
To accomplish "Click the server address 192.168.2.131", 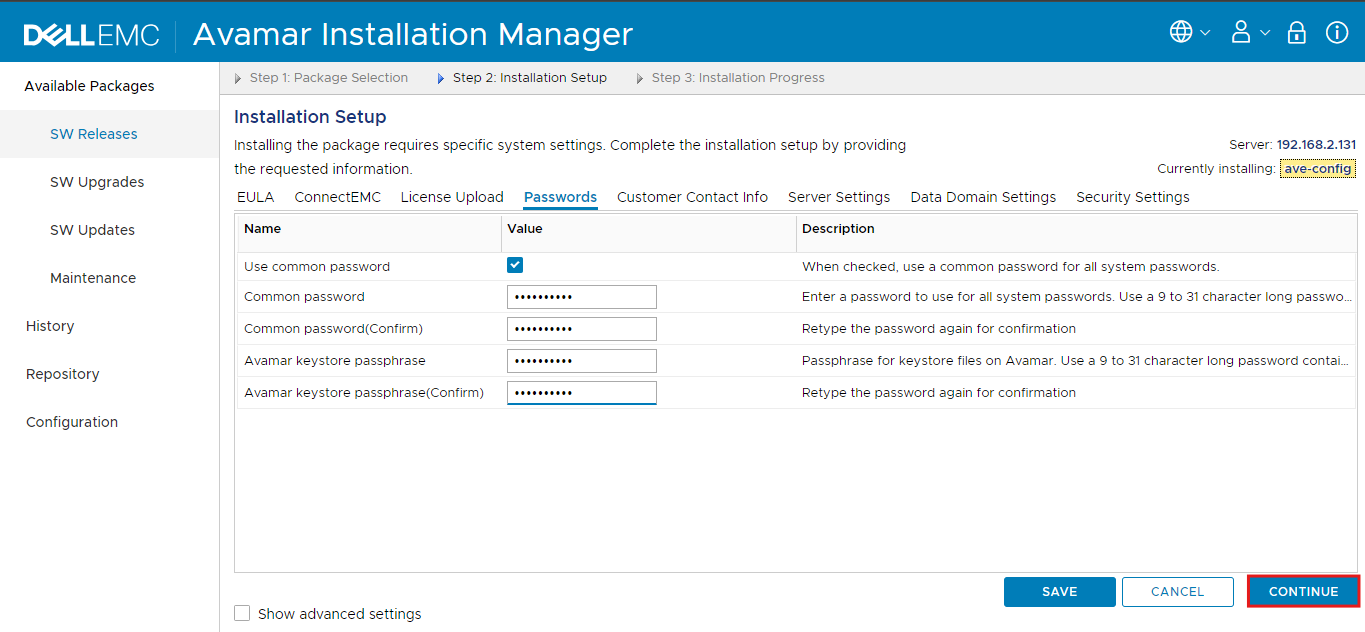I will click(x=1316, y=145).
